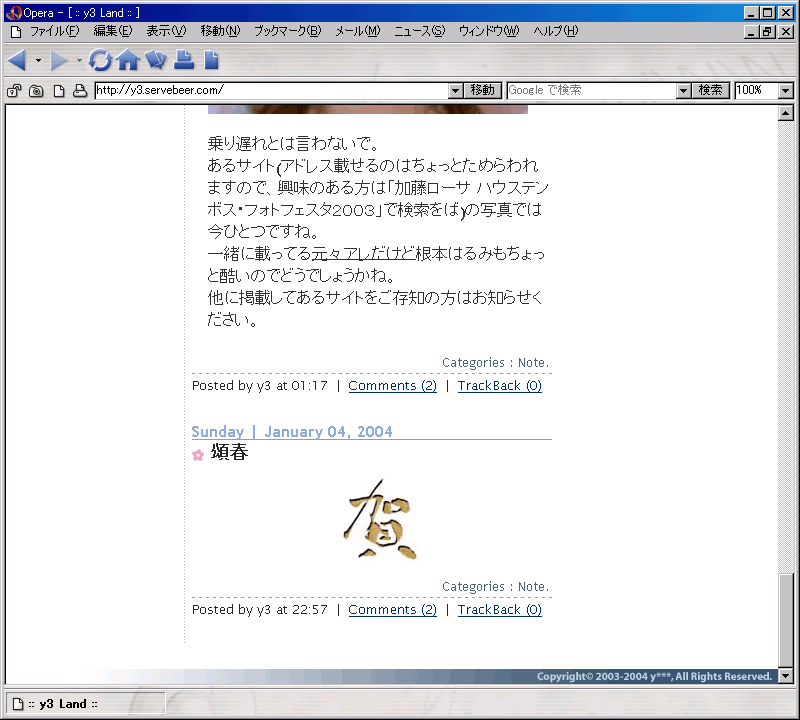Click the page icon on y3 Land tab
Image resolution: width=800 pixels, height=720 pixels.
click(18, 704)
